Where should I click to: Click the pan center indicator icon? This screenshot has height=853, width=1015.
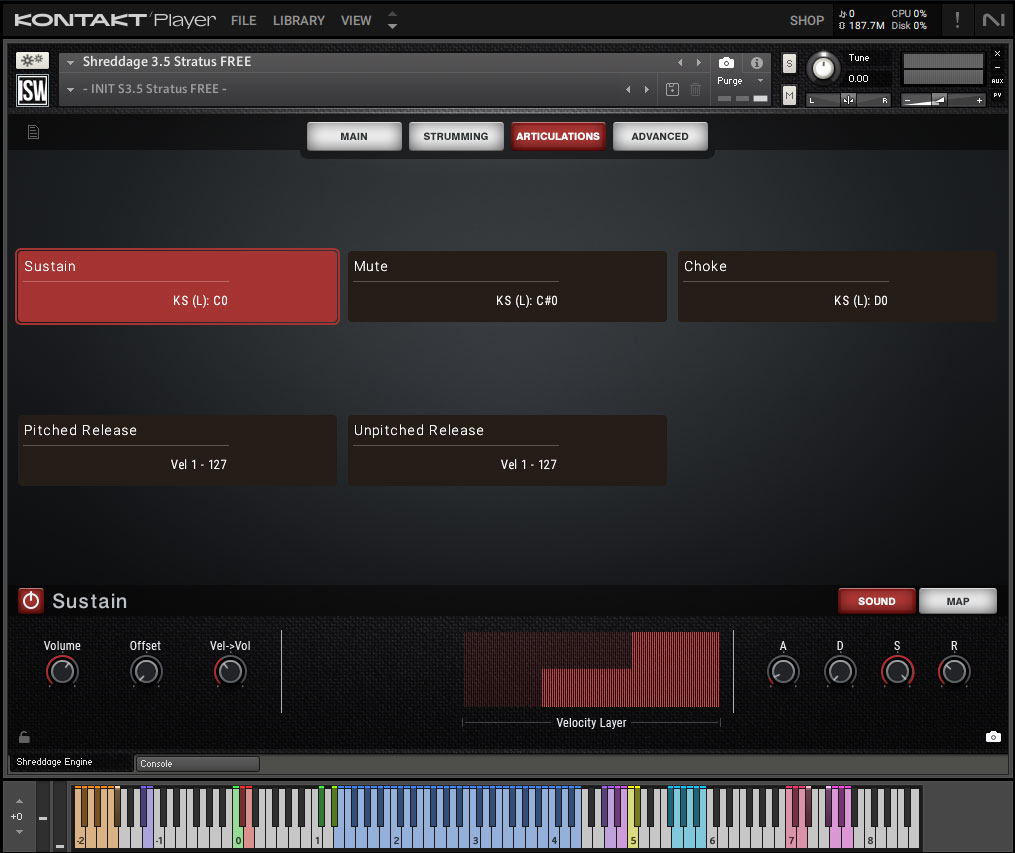[x=848, y=100]
